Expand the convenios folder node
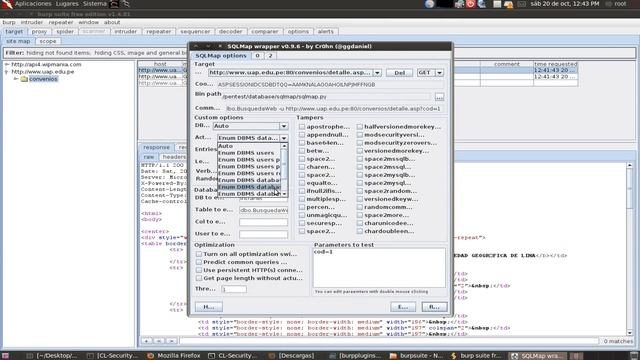Viewport: 640px width, 360px height. click(16, 79)
